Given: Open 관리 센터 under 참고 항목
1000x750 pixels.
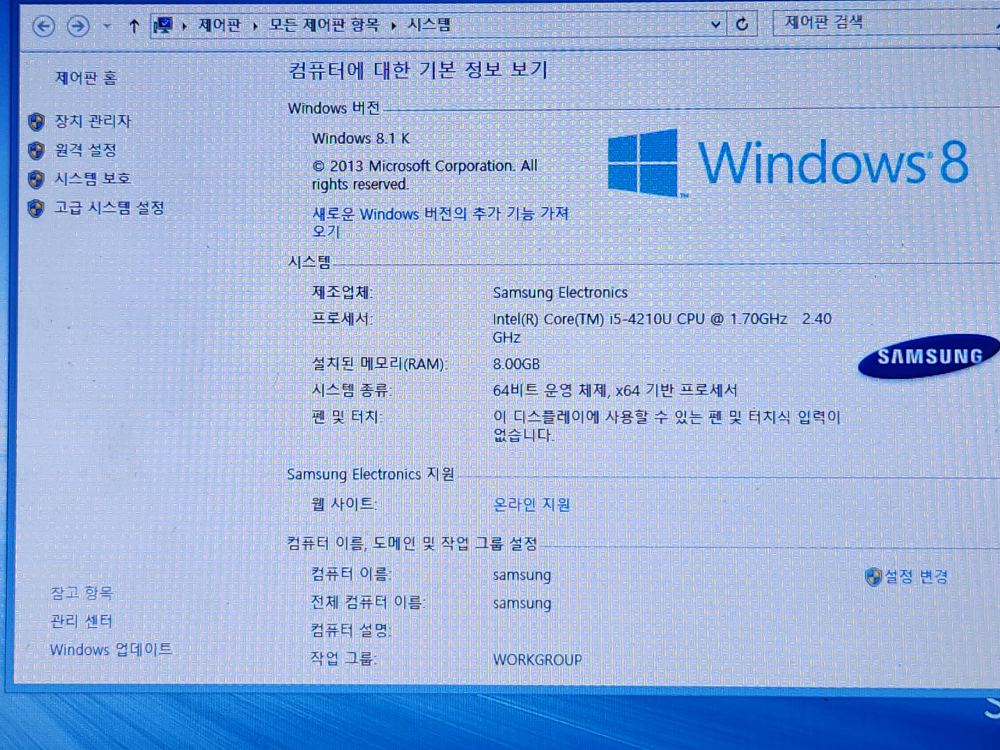Looking at the screenshot, I should (x=81, y=621).
